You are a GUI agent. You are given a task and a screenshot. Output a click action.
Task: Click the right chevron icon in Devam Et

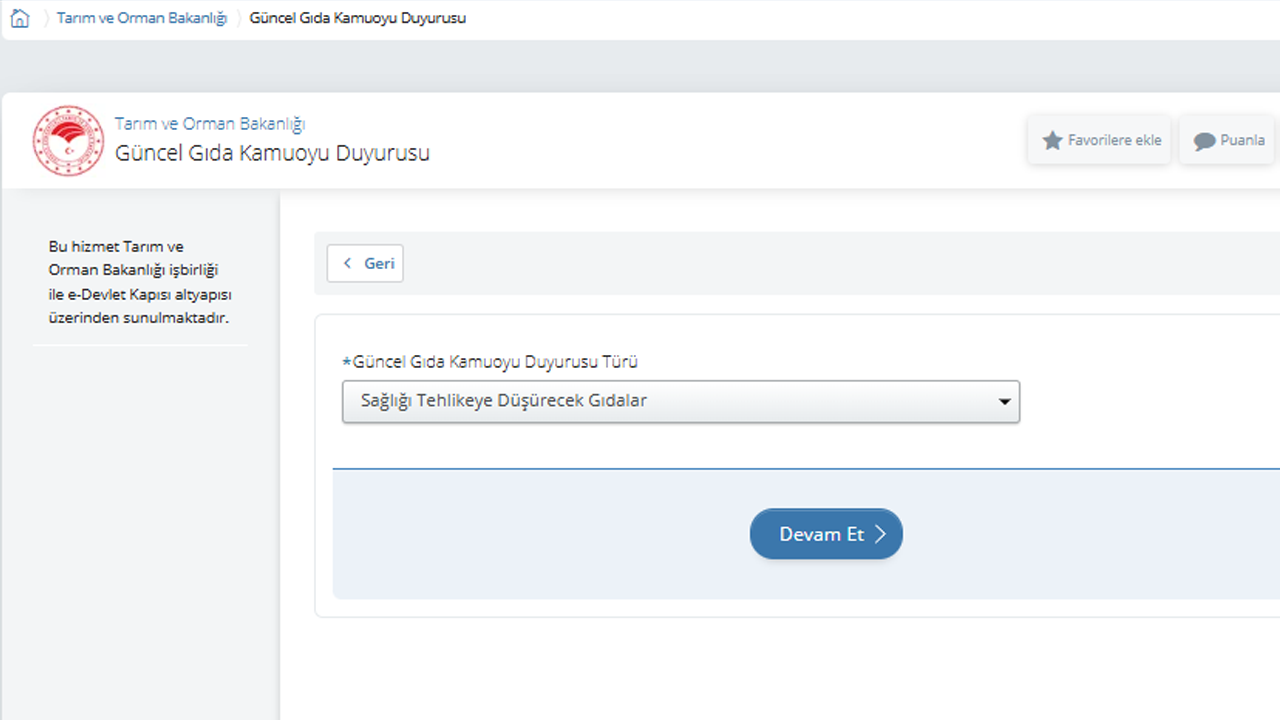coord(880,534)
